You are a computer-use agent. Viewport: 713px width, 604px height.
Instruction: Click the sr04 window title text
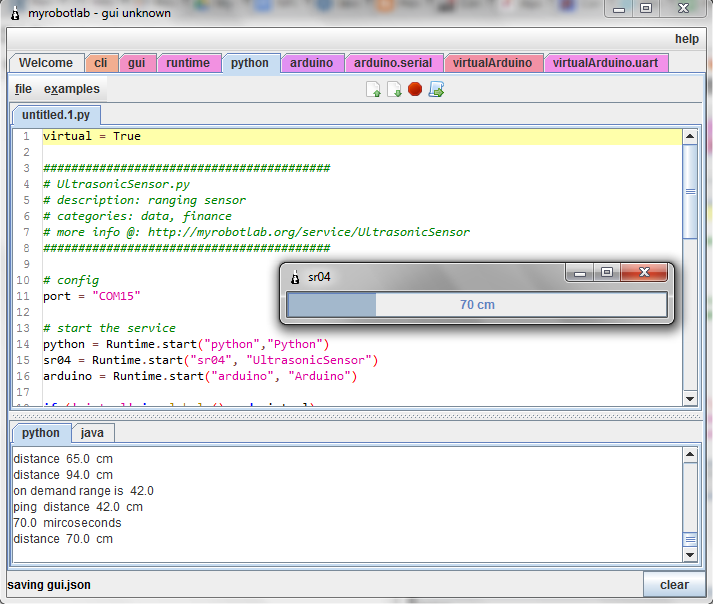(319, 277)
